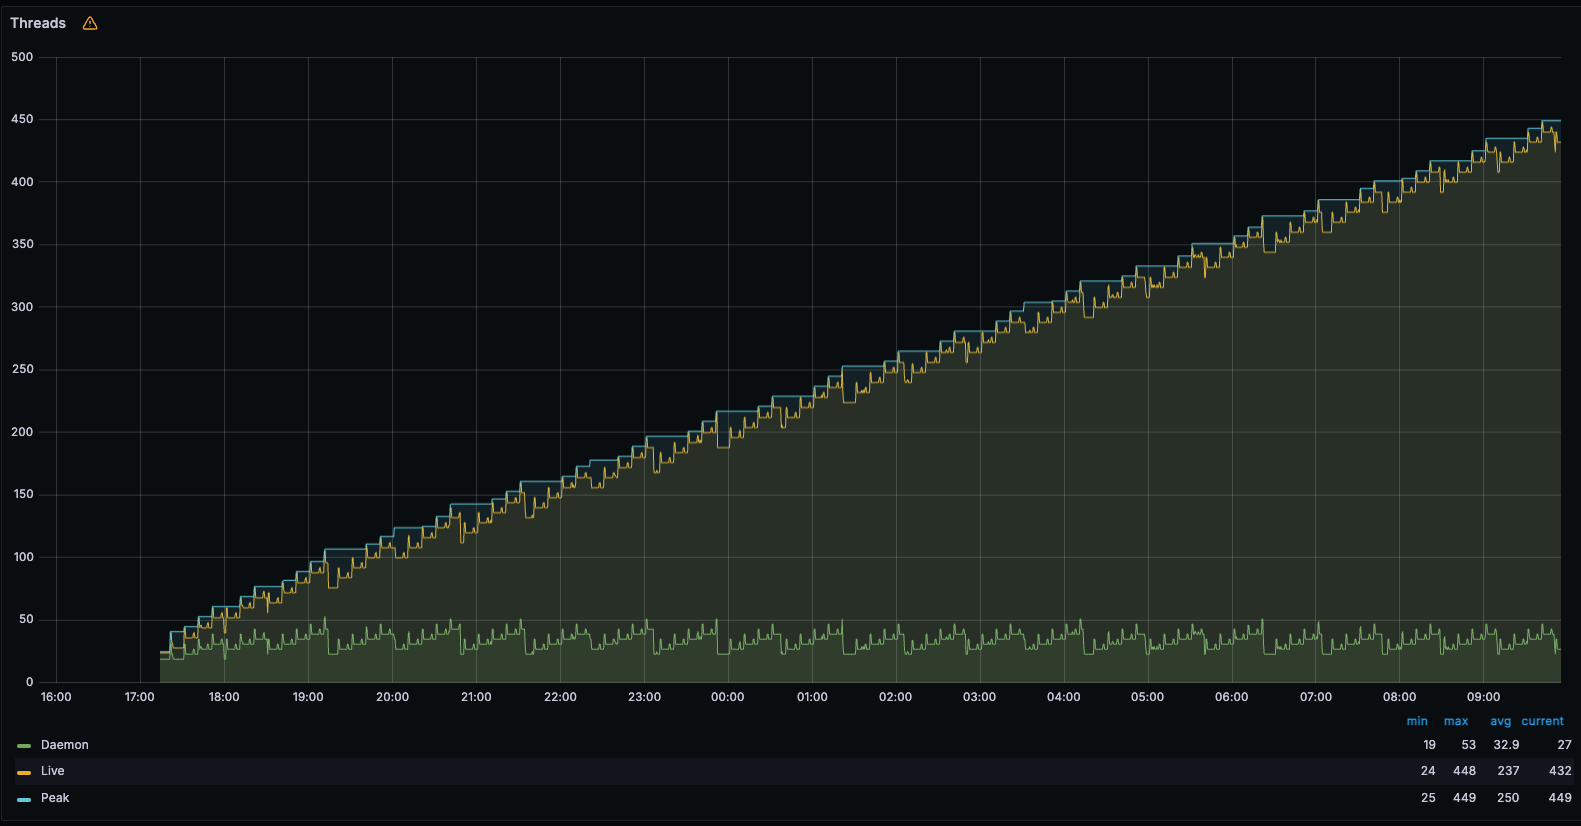Click the 500 y-axis label
The image size is (1581, 826).
point(22,57)
